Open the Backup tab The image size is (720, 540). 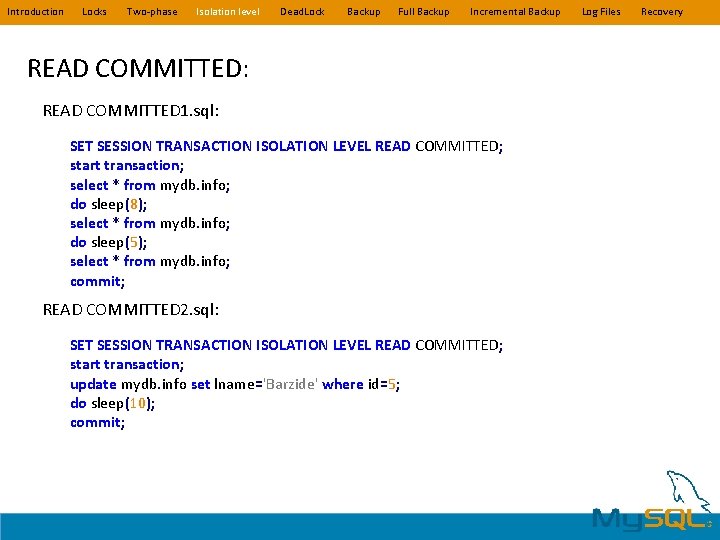(x=364, y=12)
